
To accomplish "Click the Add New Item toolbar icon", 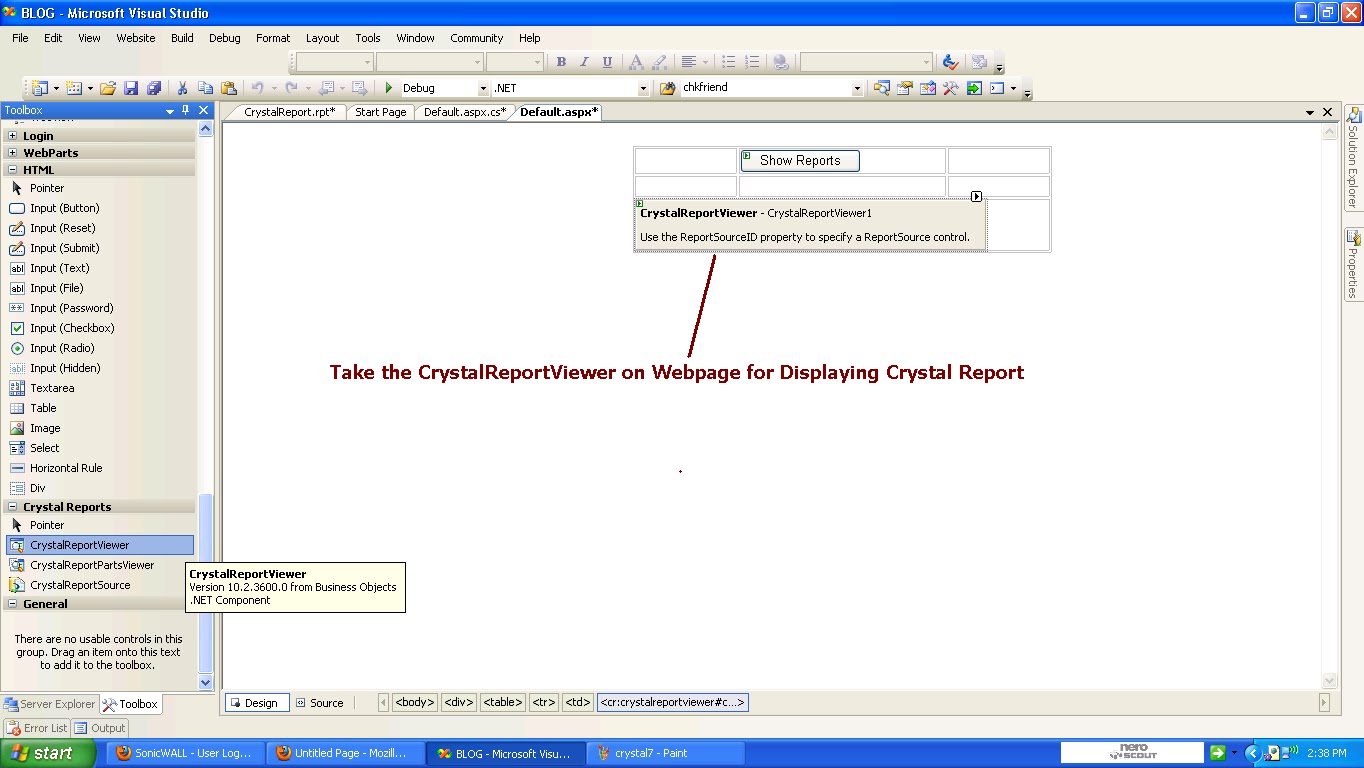I will 74,88.
